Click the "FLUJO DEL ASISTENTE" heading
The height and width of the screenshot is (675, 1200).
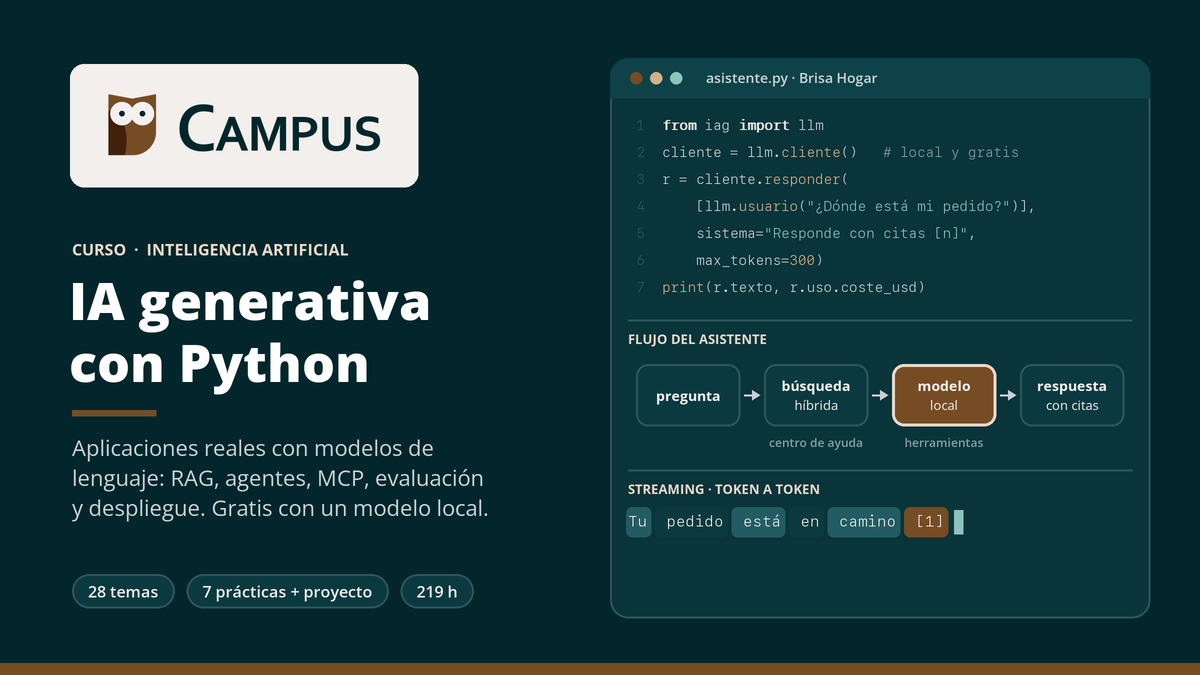[x=697, y=339]
